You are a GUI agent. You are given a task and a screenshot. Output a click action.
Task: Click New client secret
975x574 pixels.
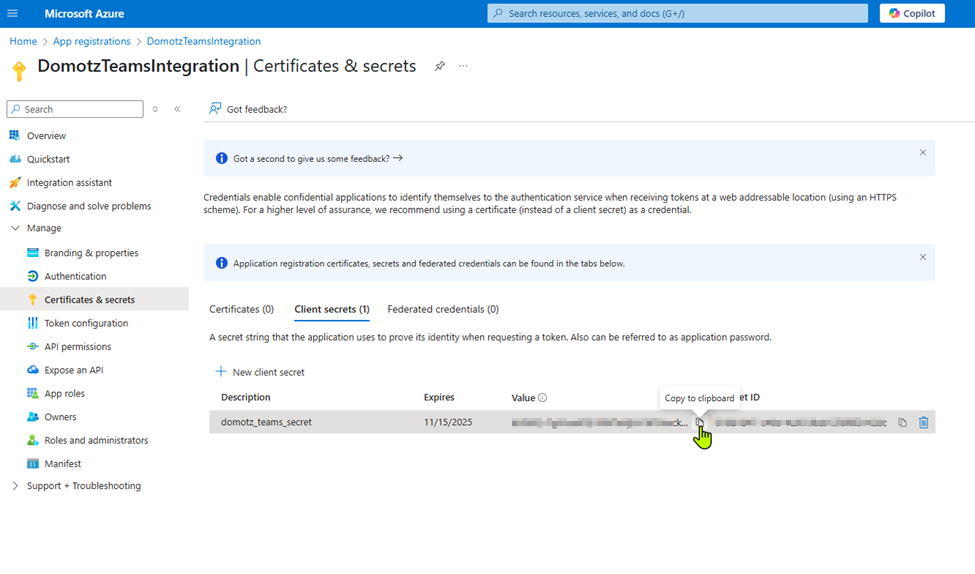[x=260, y=372]
